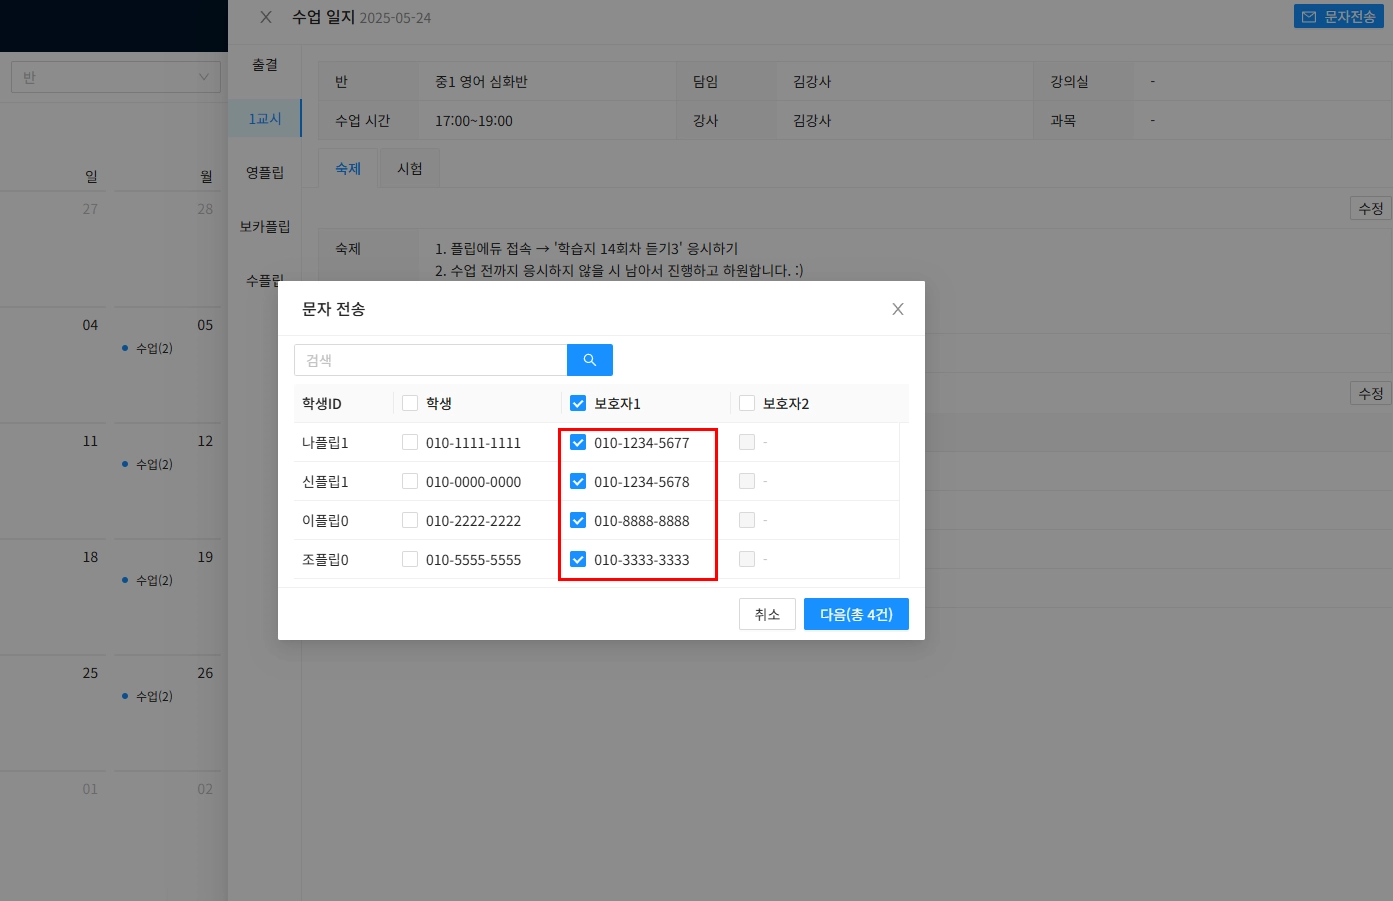Click the search magnifier button in dialog
Viewport: 1393px width, 901px height.
(590, 360)
